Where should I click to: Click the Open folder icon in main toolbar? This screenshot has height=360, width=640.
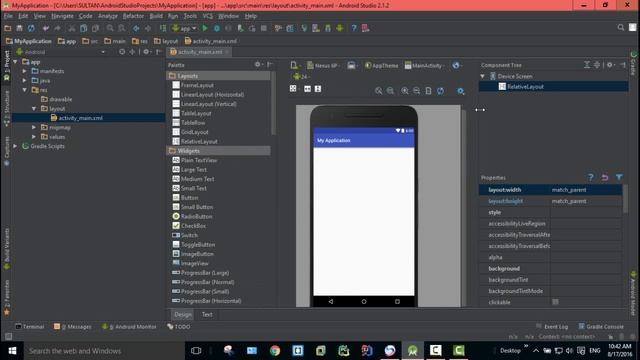(x=8, y=28)
